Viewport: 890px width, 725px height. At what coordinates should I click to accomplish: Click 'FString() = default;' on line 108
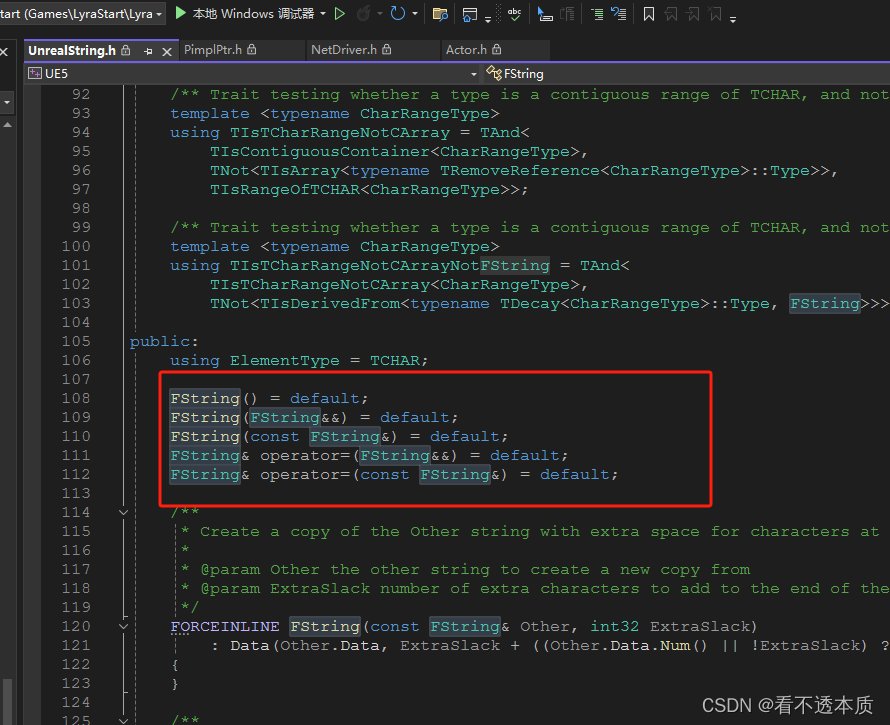click(269, 398)
